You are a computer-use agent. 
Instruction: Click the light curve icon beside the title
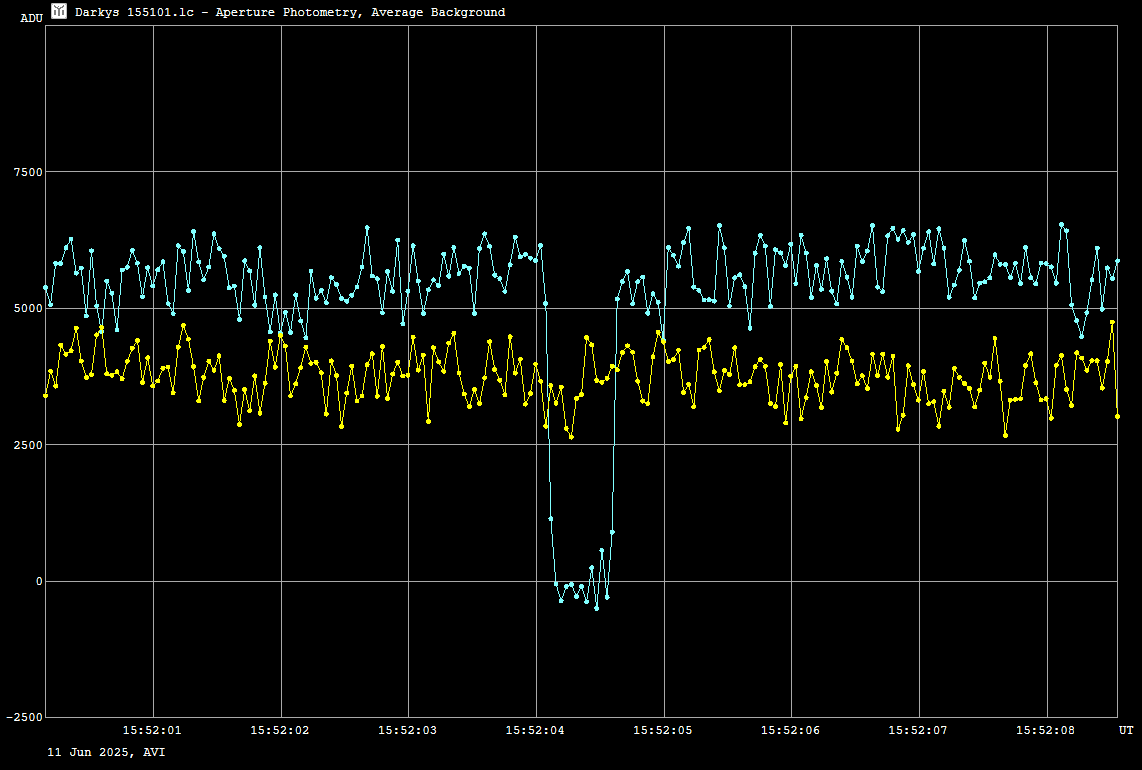pyautogui.click(x=59, y=11)
